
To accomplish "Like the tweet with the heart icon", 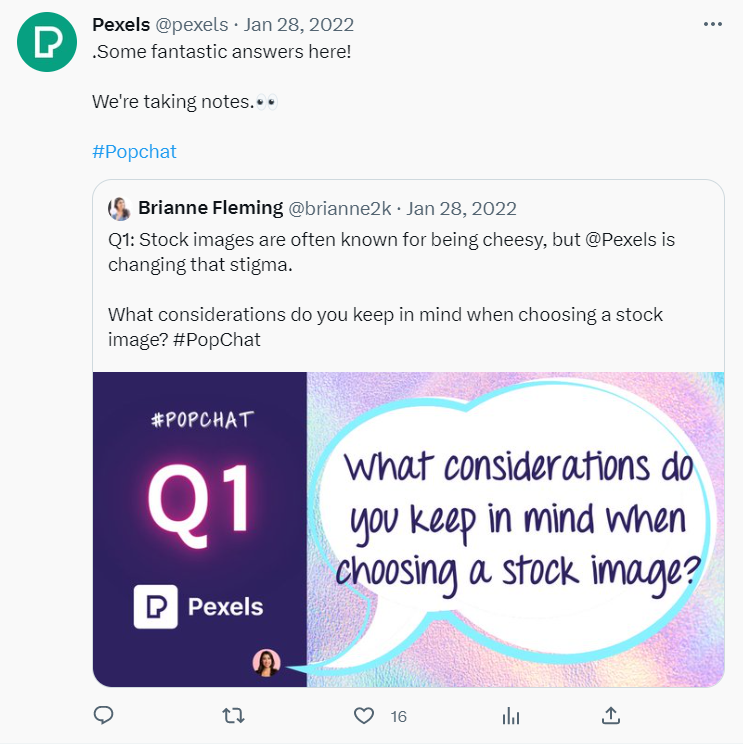I will point(364,716).
